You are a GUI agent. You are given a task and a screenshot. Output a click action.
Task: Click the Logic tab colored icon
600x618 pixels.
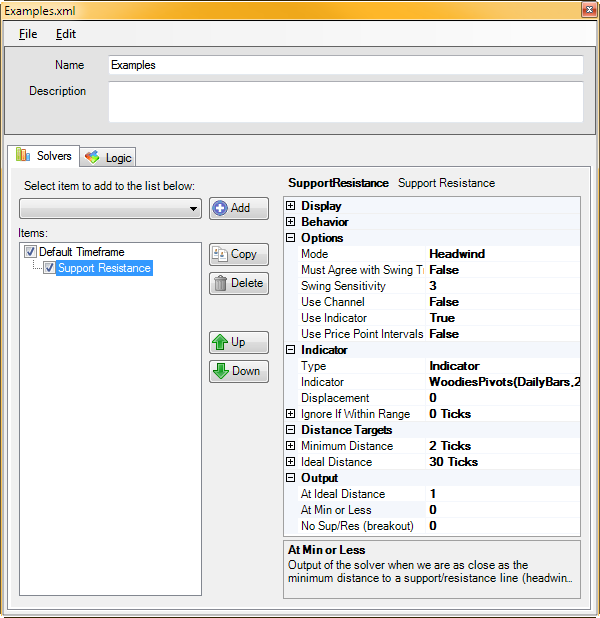pos(93,157)
